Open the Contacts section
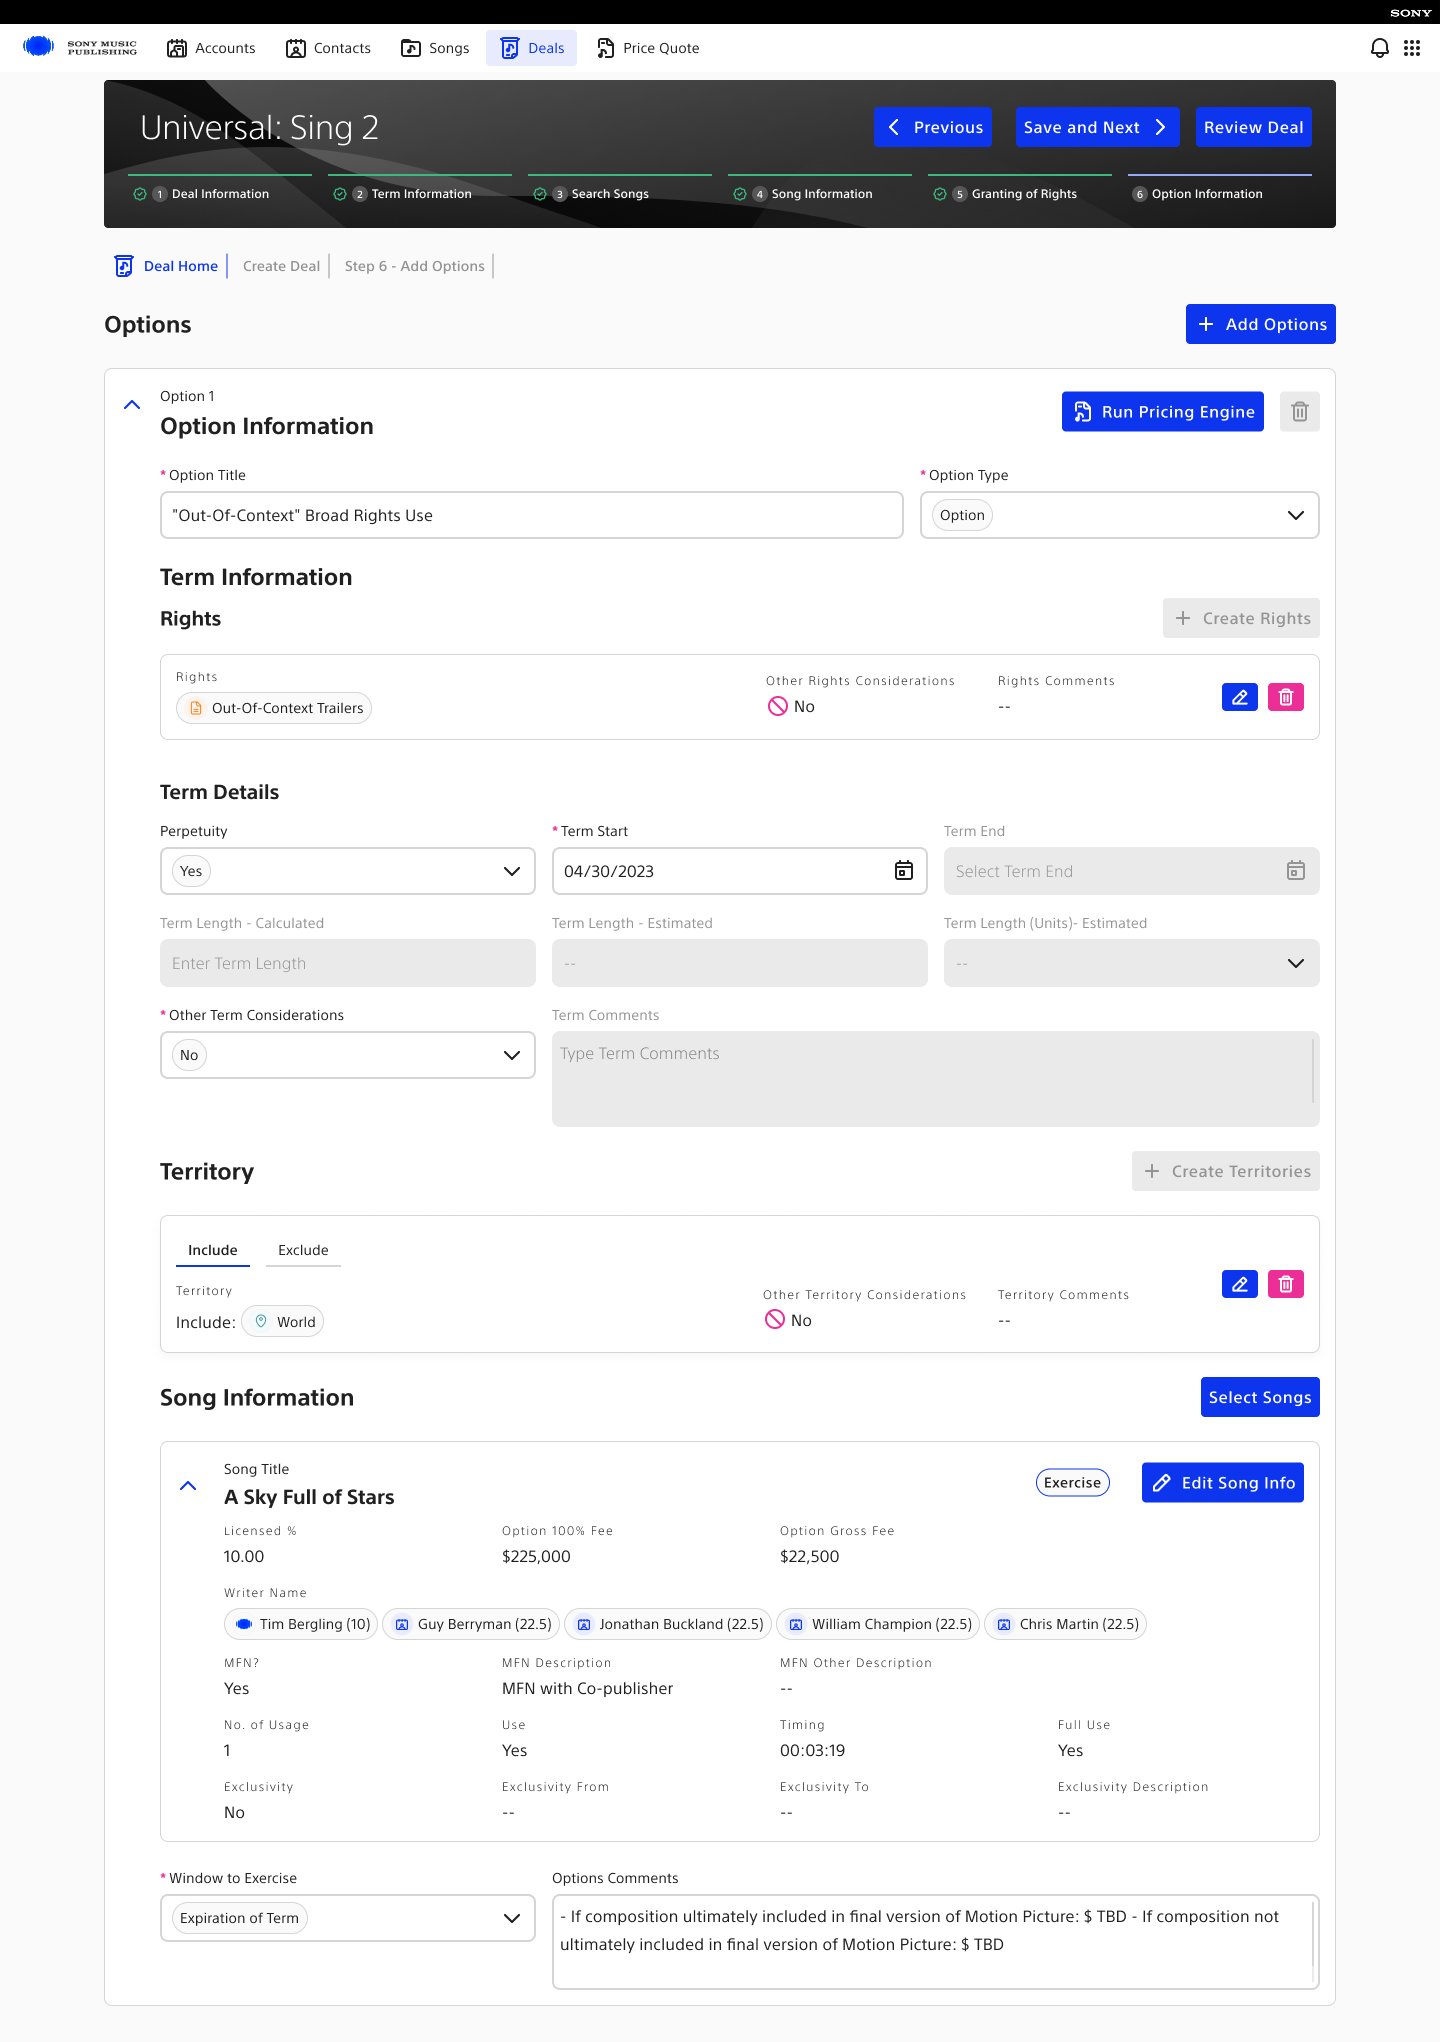This screenshot has width=1440, height=2042. 328,48
